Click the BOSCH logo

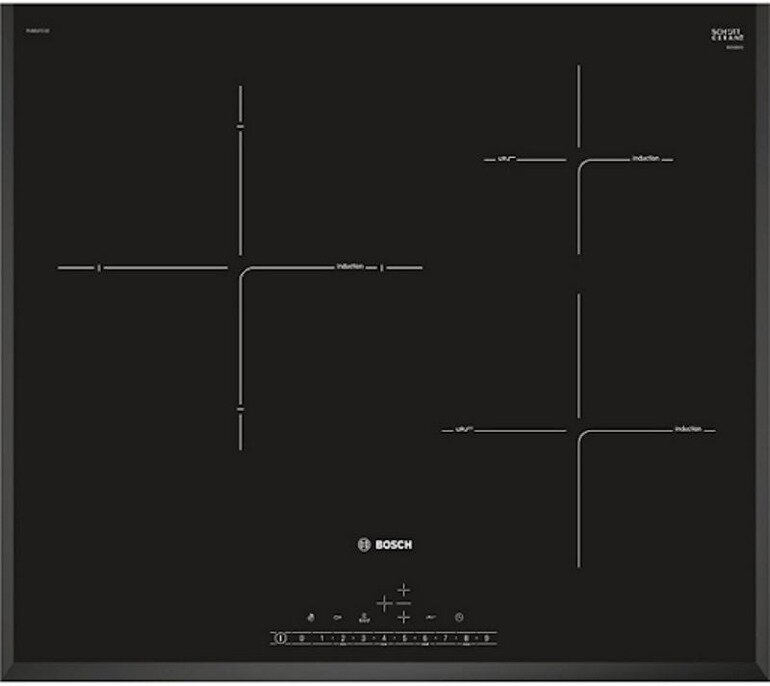click(385, 545)
